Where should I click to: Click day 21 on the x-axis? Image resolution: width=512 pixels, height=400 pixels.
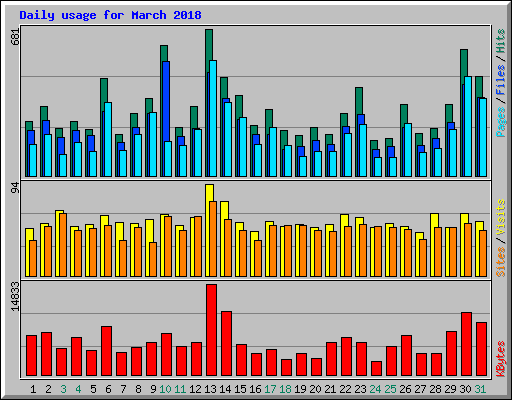click(330, 389)
